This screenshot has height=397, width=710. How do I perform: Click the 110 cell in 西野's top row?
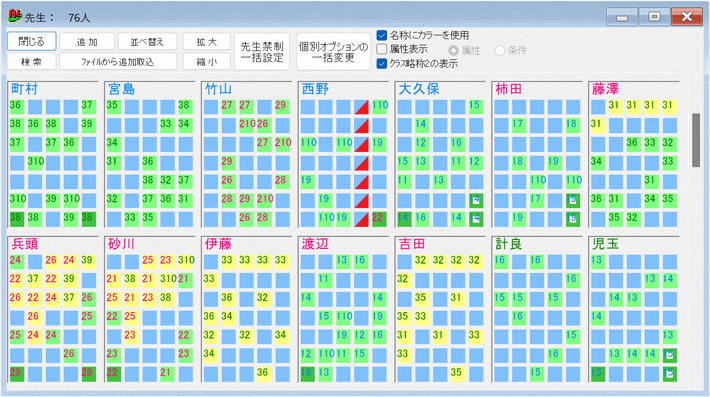379,107
